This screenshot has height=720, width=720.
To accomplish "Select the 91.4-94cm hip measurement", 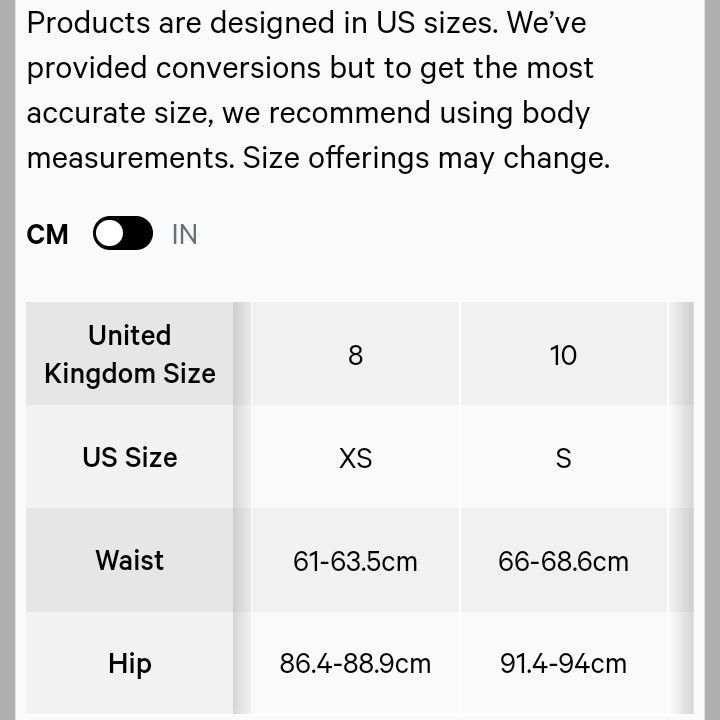I will (x=563, y=663).
